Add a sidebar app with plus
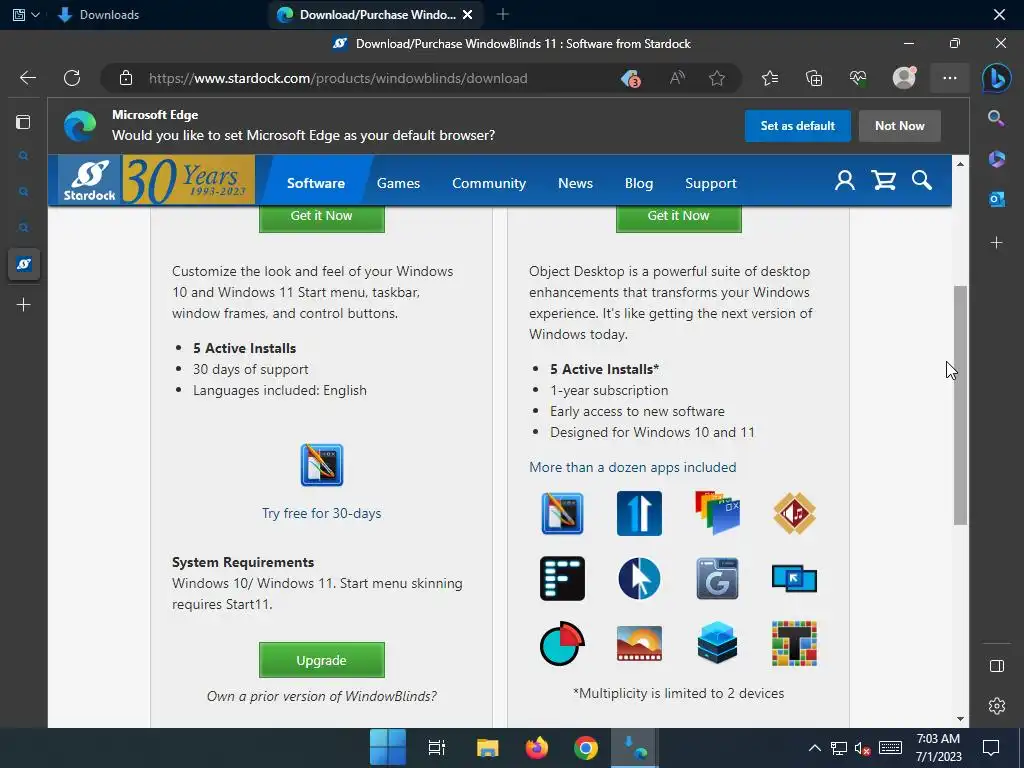1024x768 pixels. (997, 243)
